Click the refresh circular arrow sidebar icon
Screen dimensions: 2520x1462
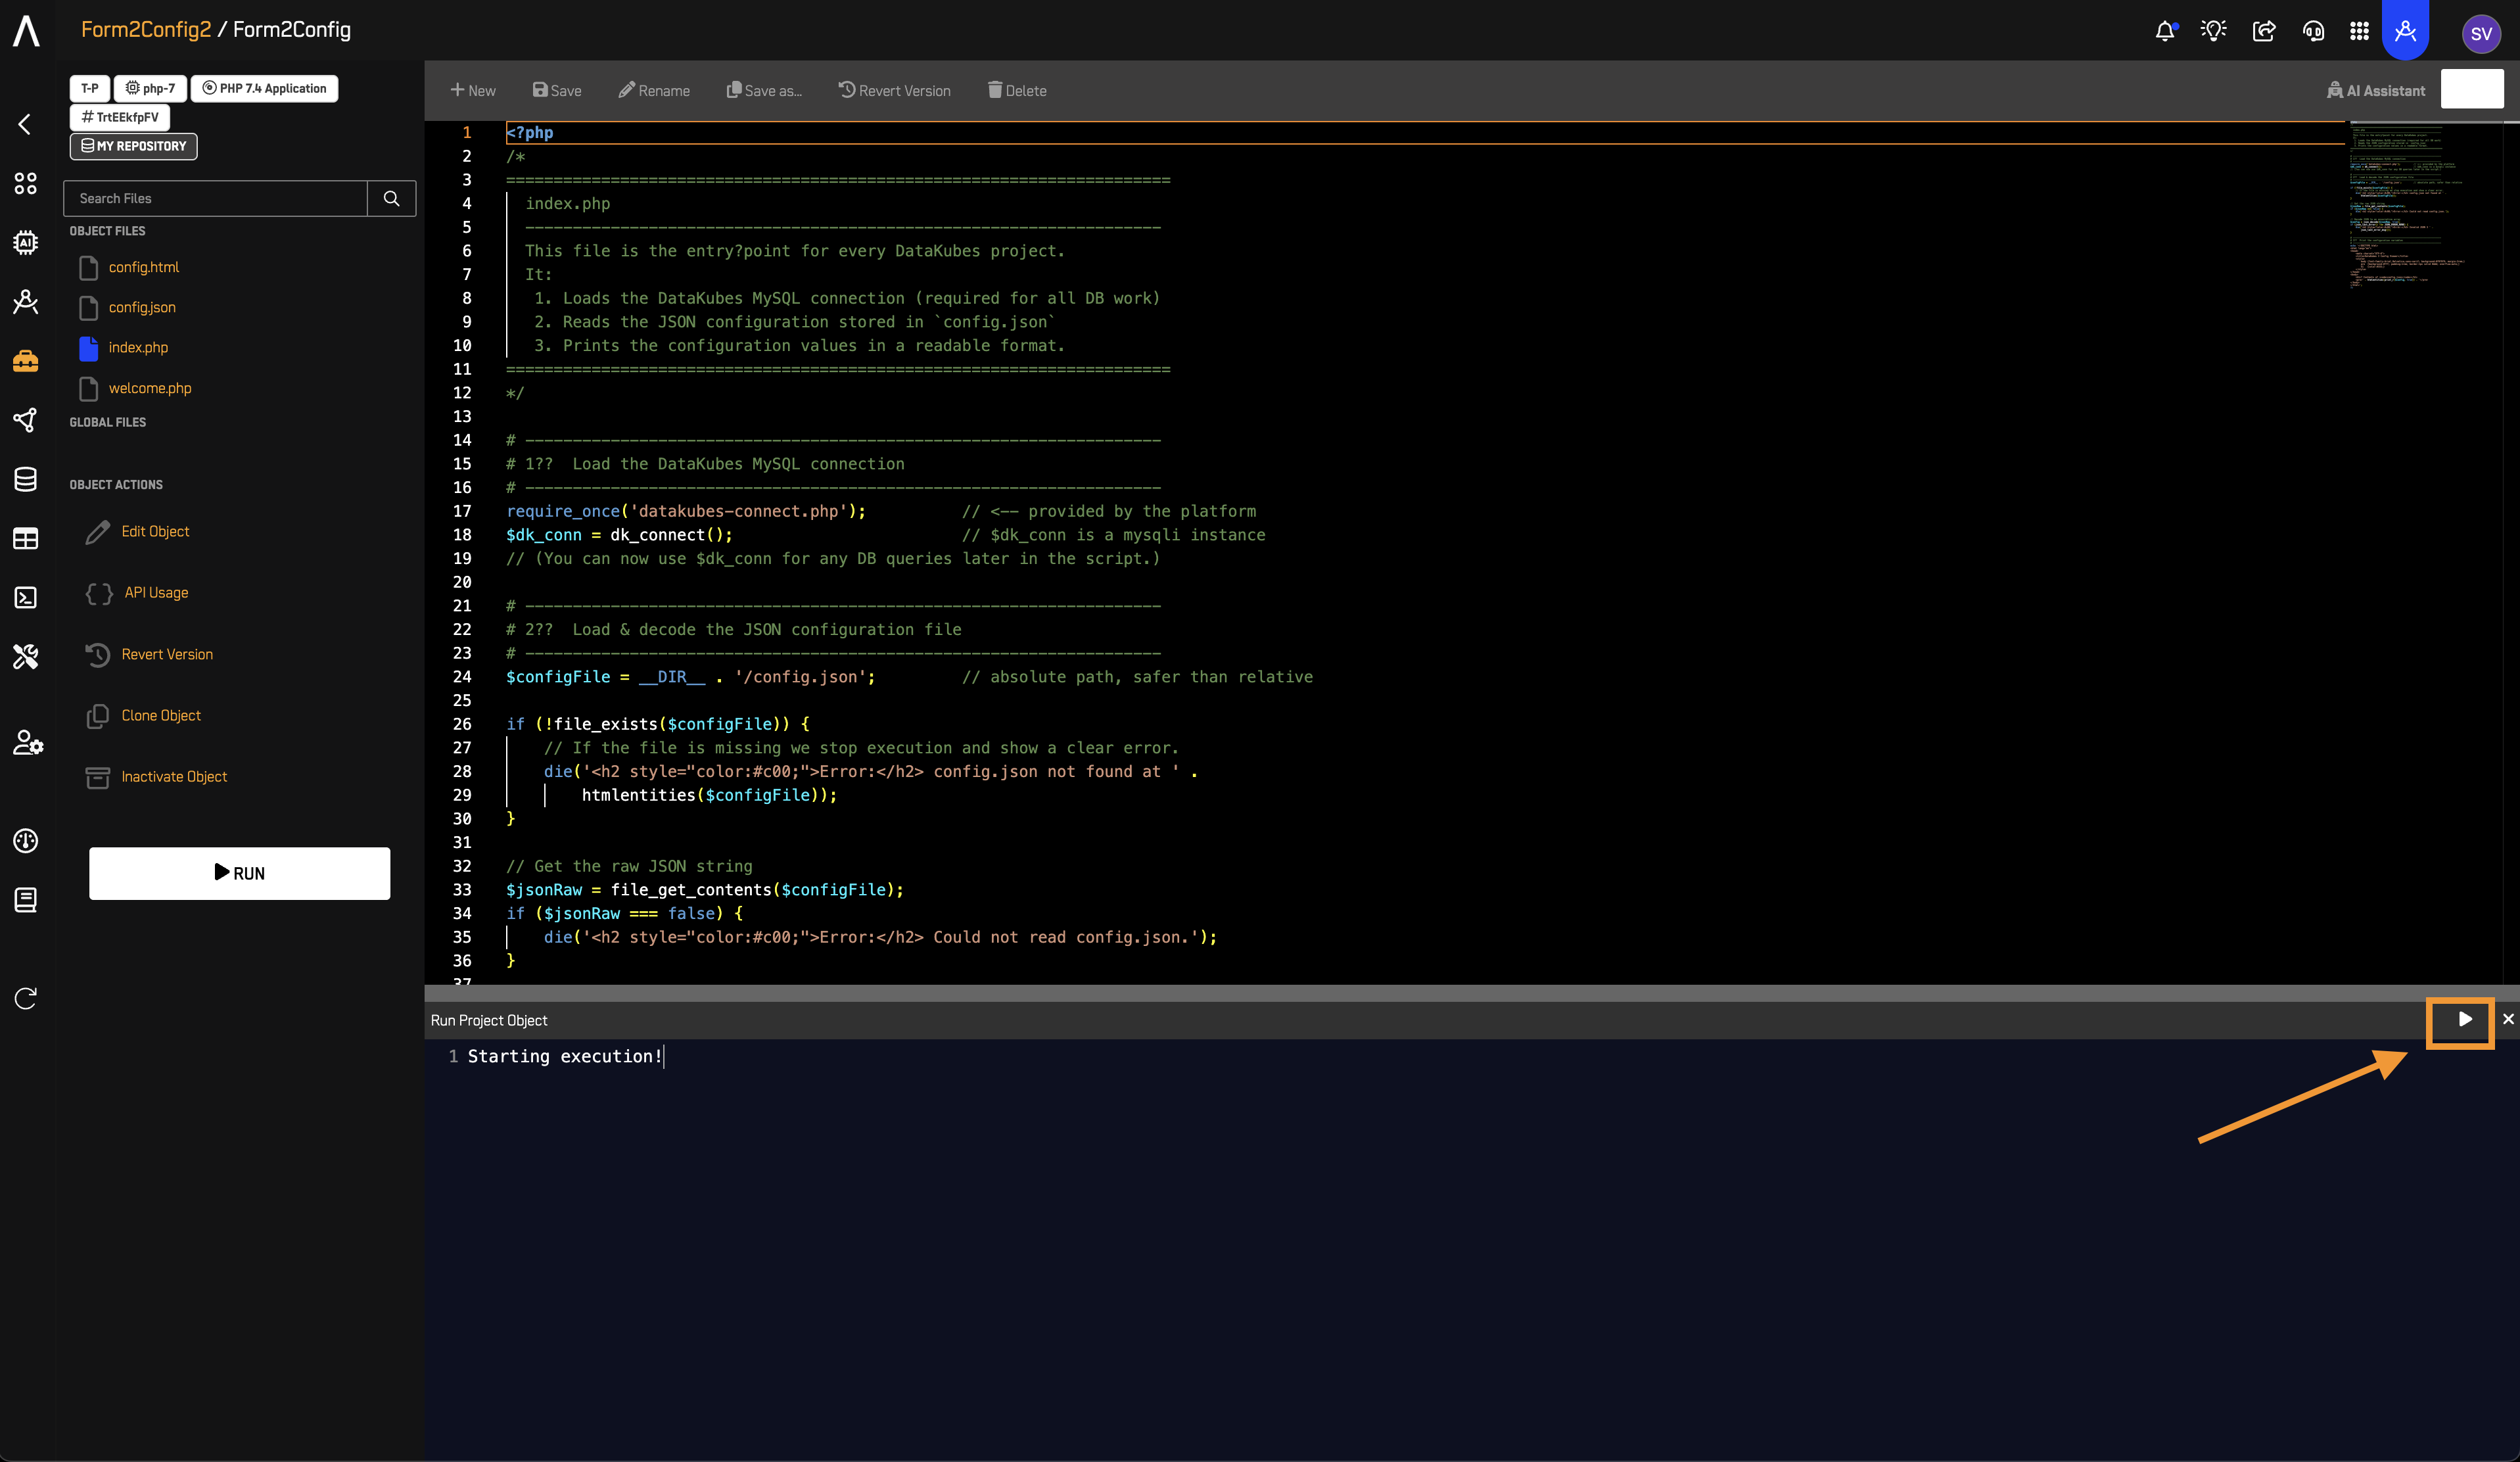26,998
